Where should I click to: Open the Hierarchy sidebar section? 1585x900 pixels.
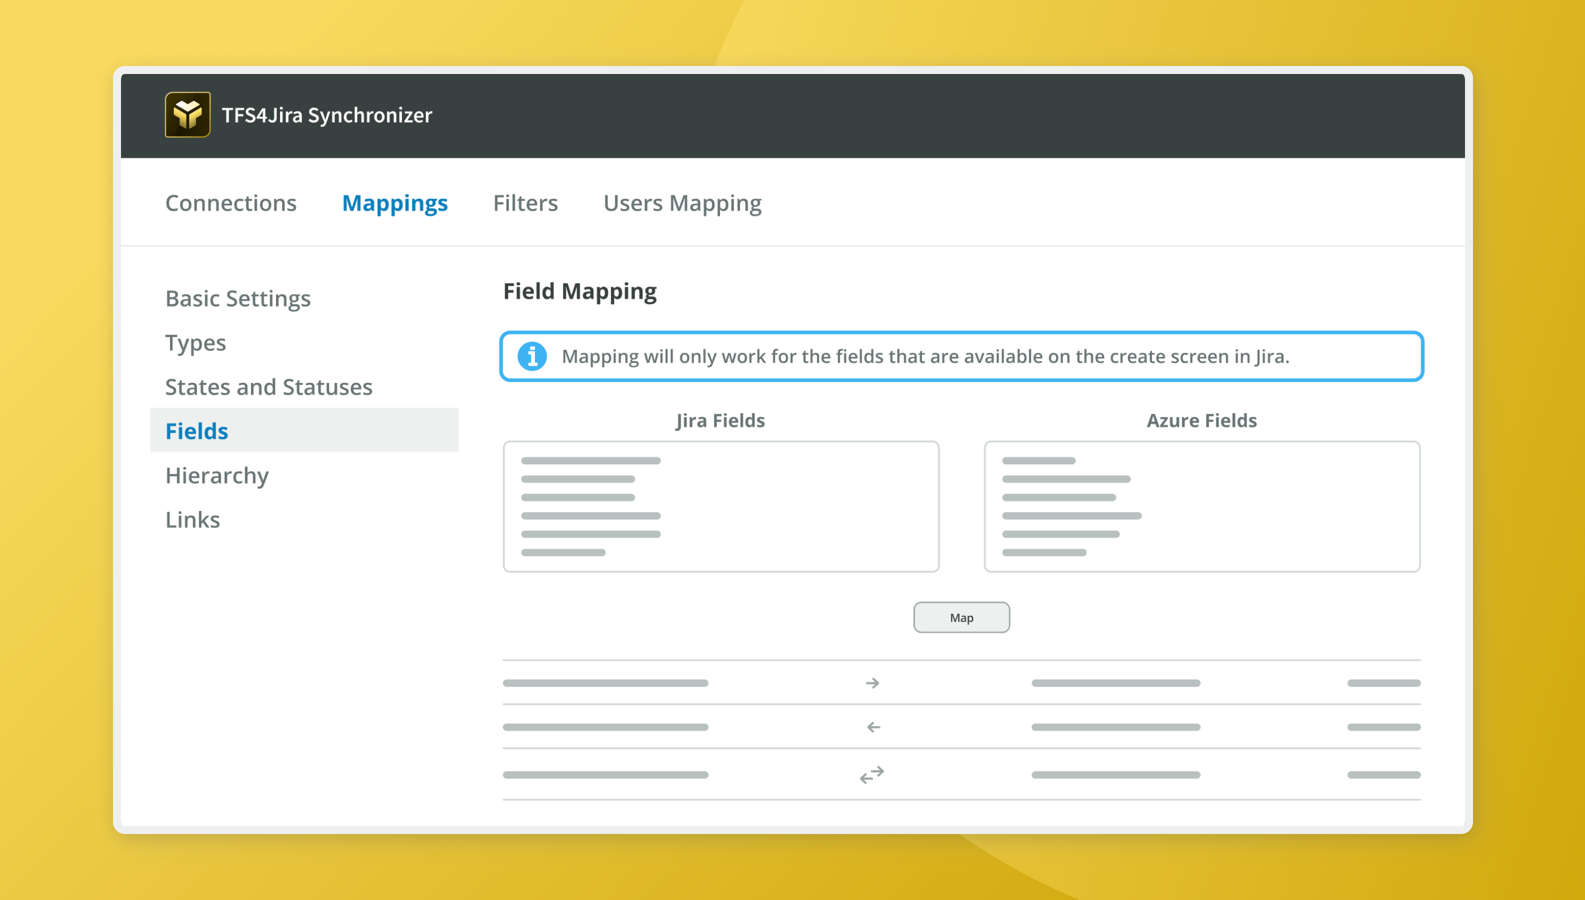click(x=217, y=475)
